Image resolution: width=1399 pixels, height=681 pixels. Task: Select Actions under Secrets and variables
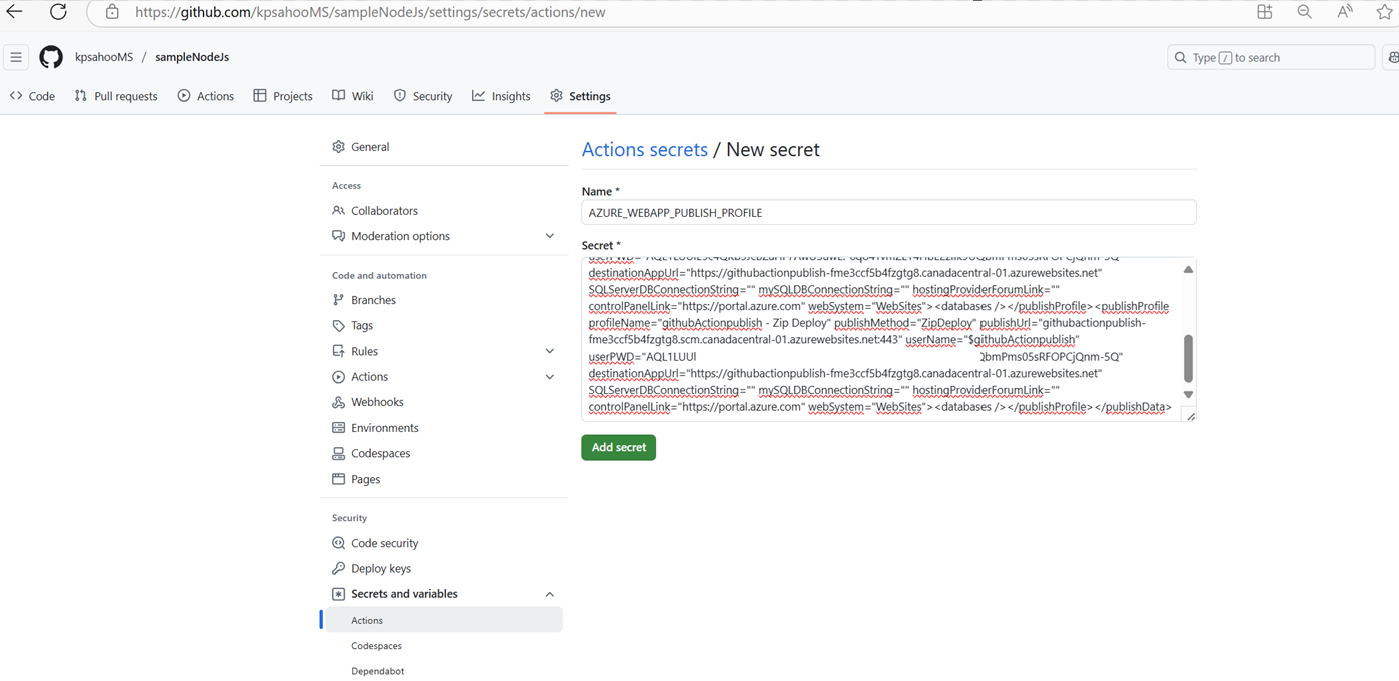tap(444, 620)
